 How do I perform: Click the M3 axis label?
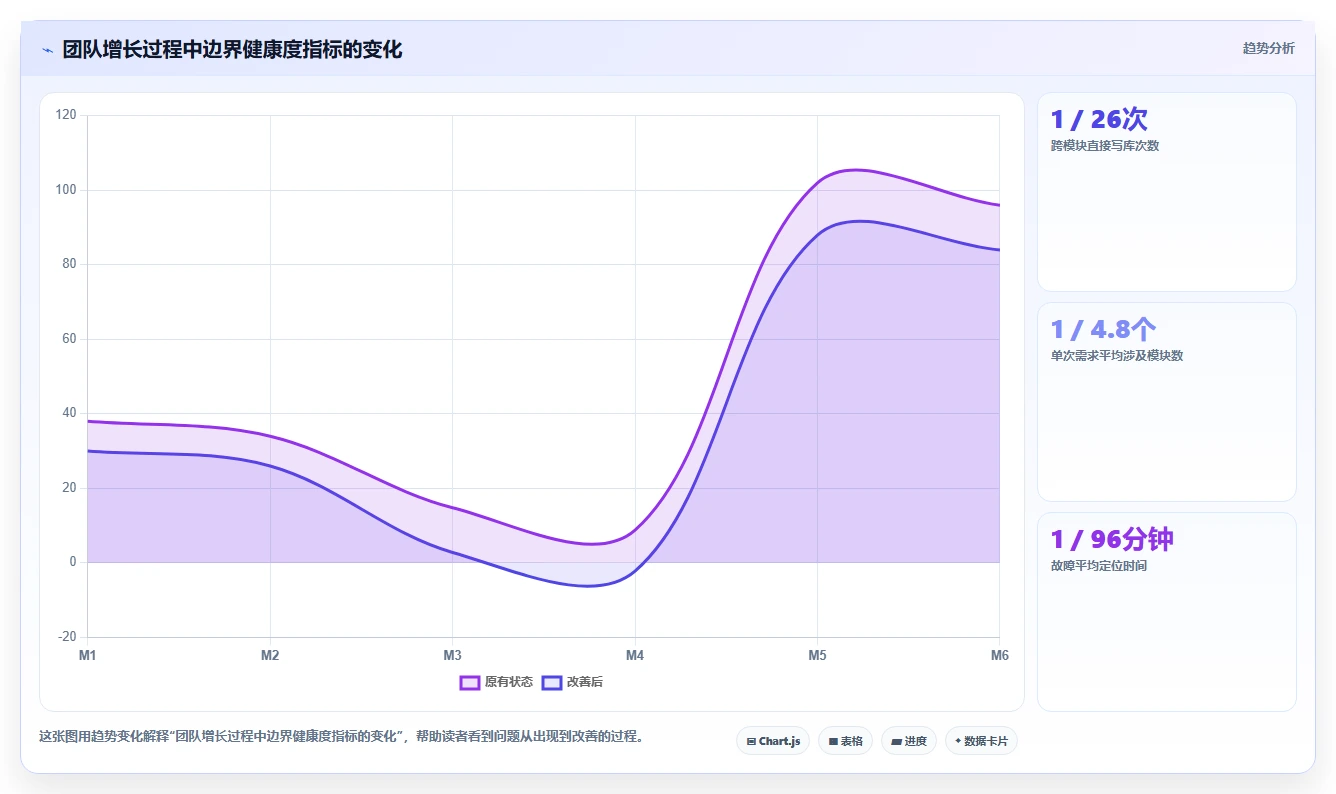[x=452, y=656]
